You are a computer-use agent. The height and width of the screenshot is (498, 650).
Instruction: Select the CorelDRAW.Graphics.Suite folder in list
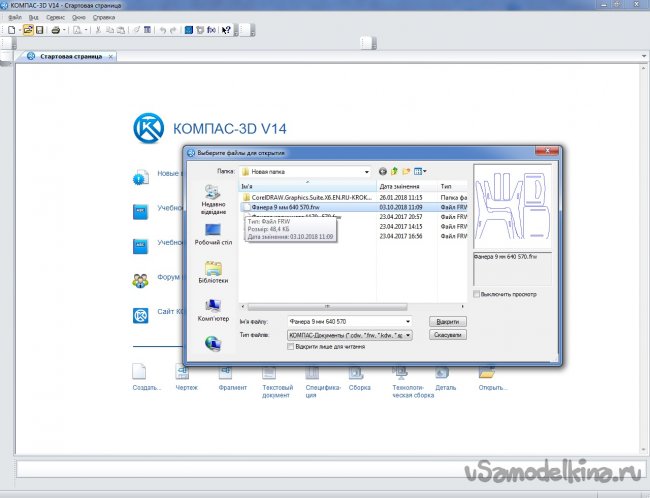pyautogui.click(x=308, y=197)
